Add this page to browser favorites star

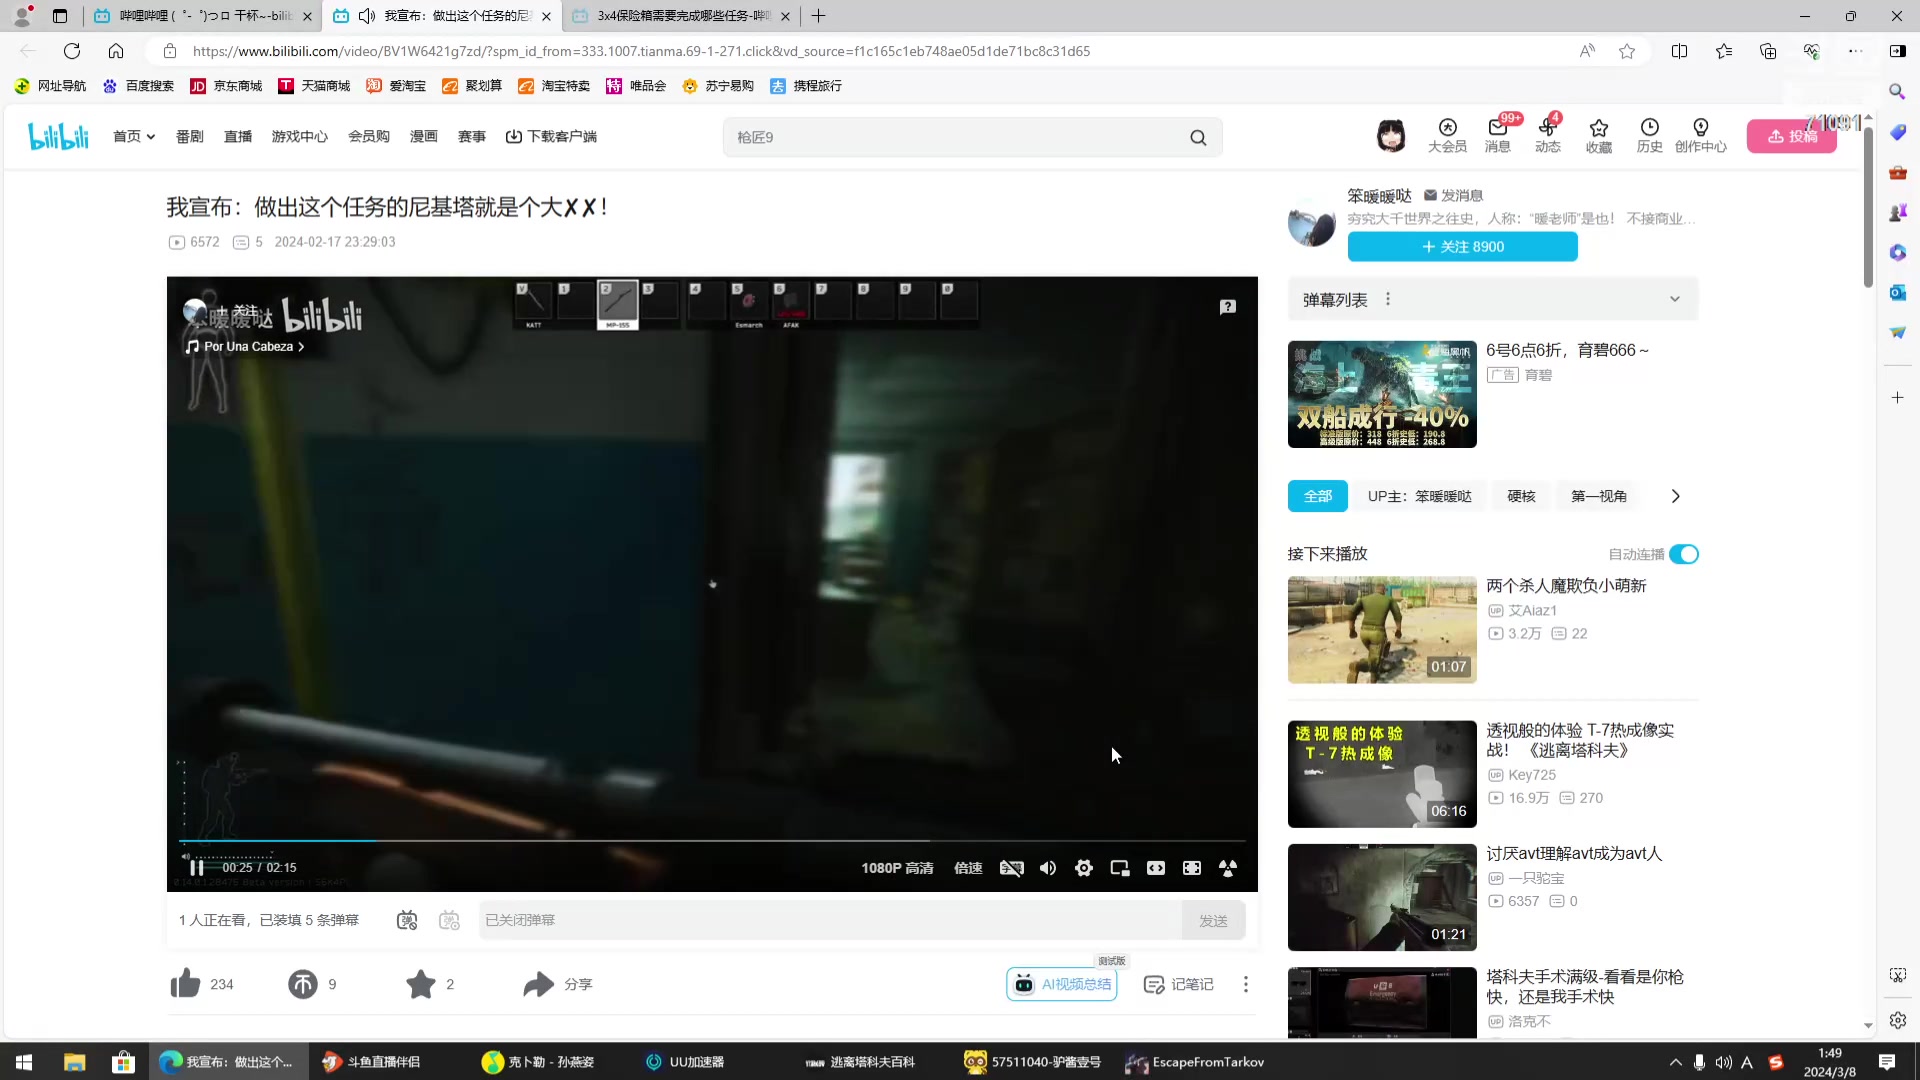click(1627, 51)
